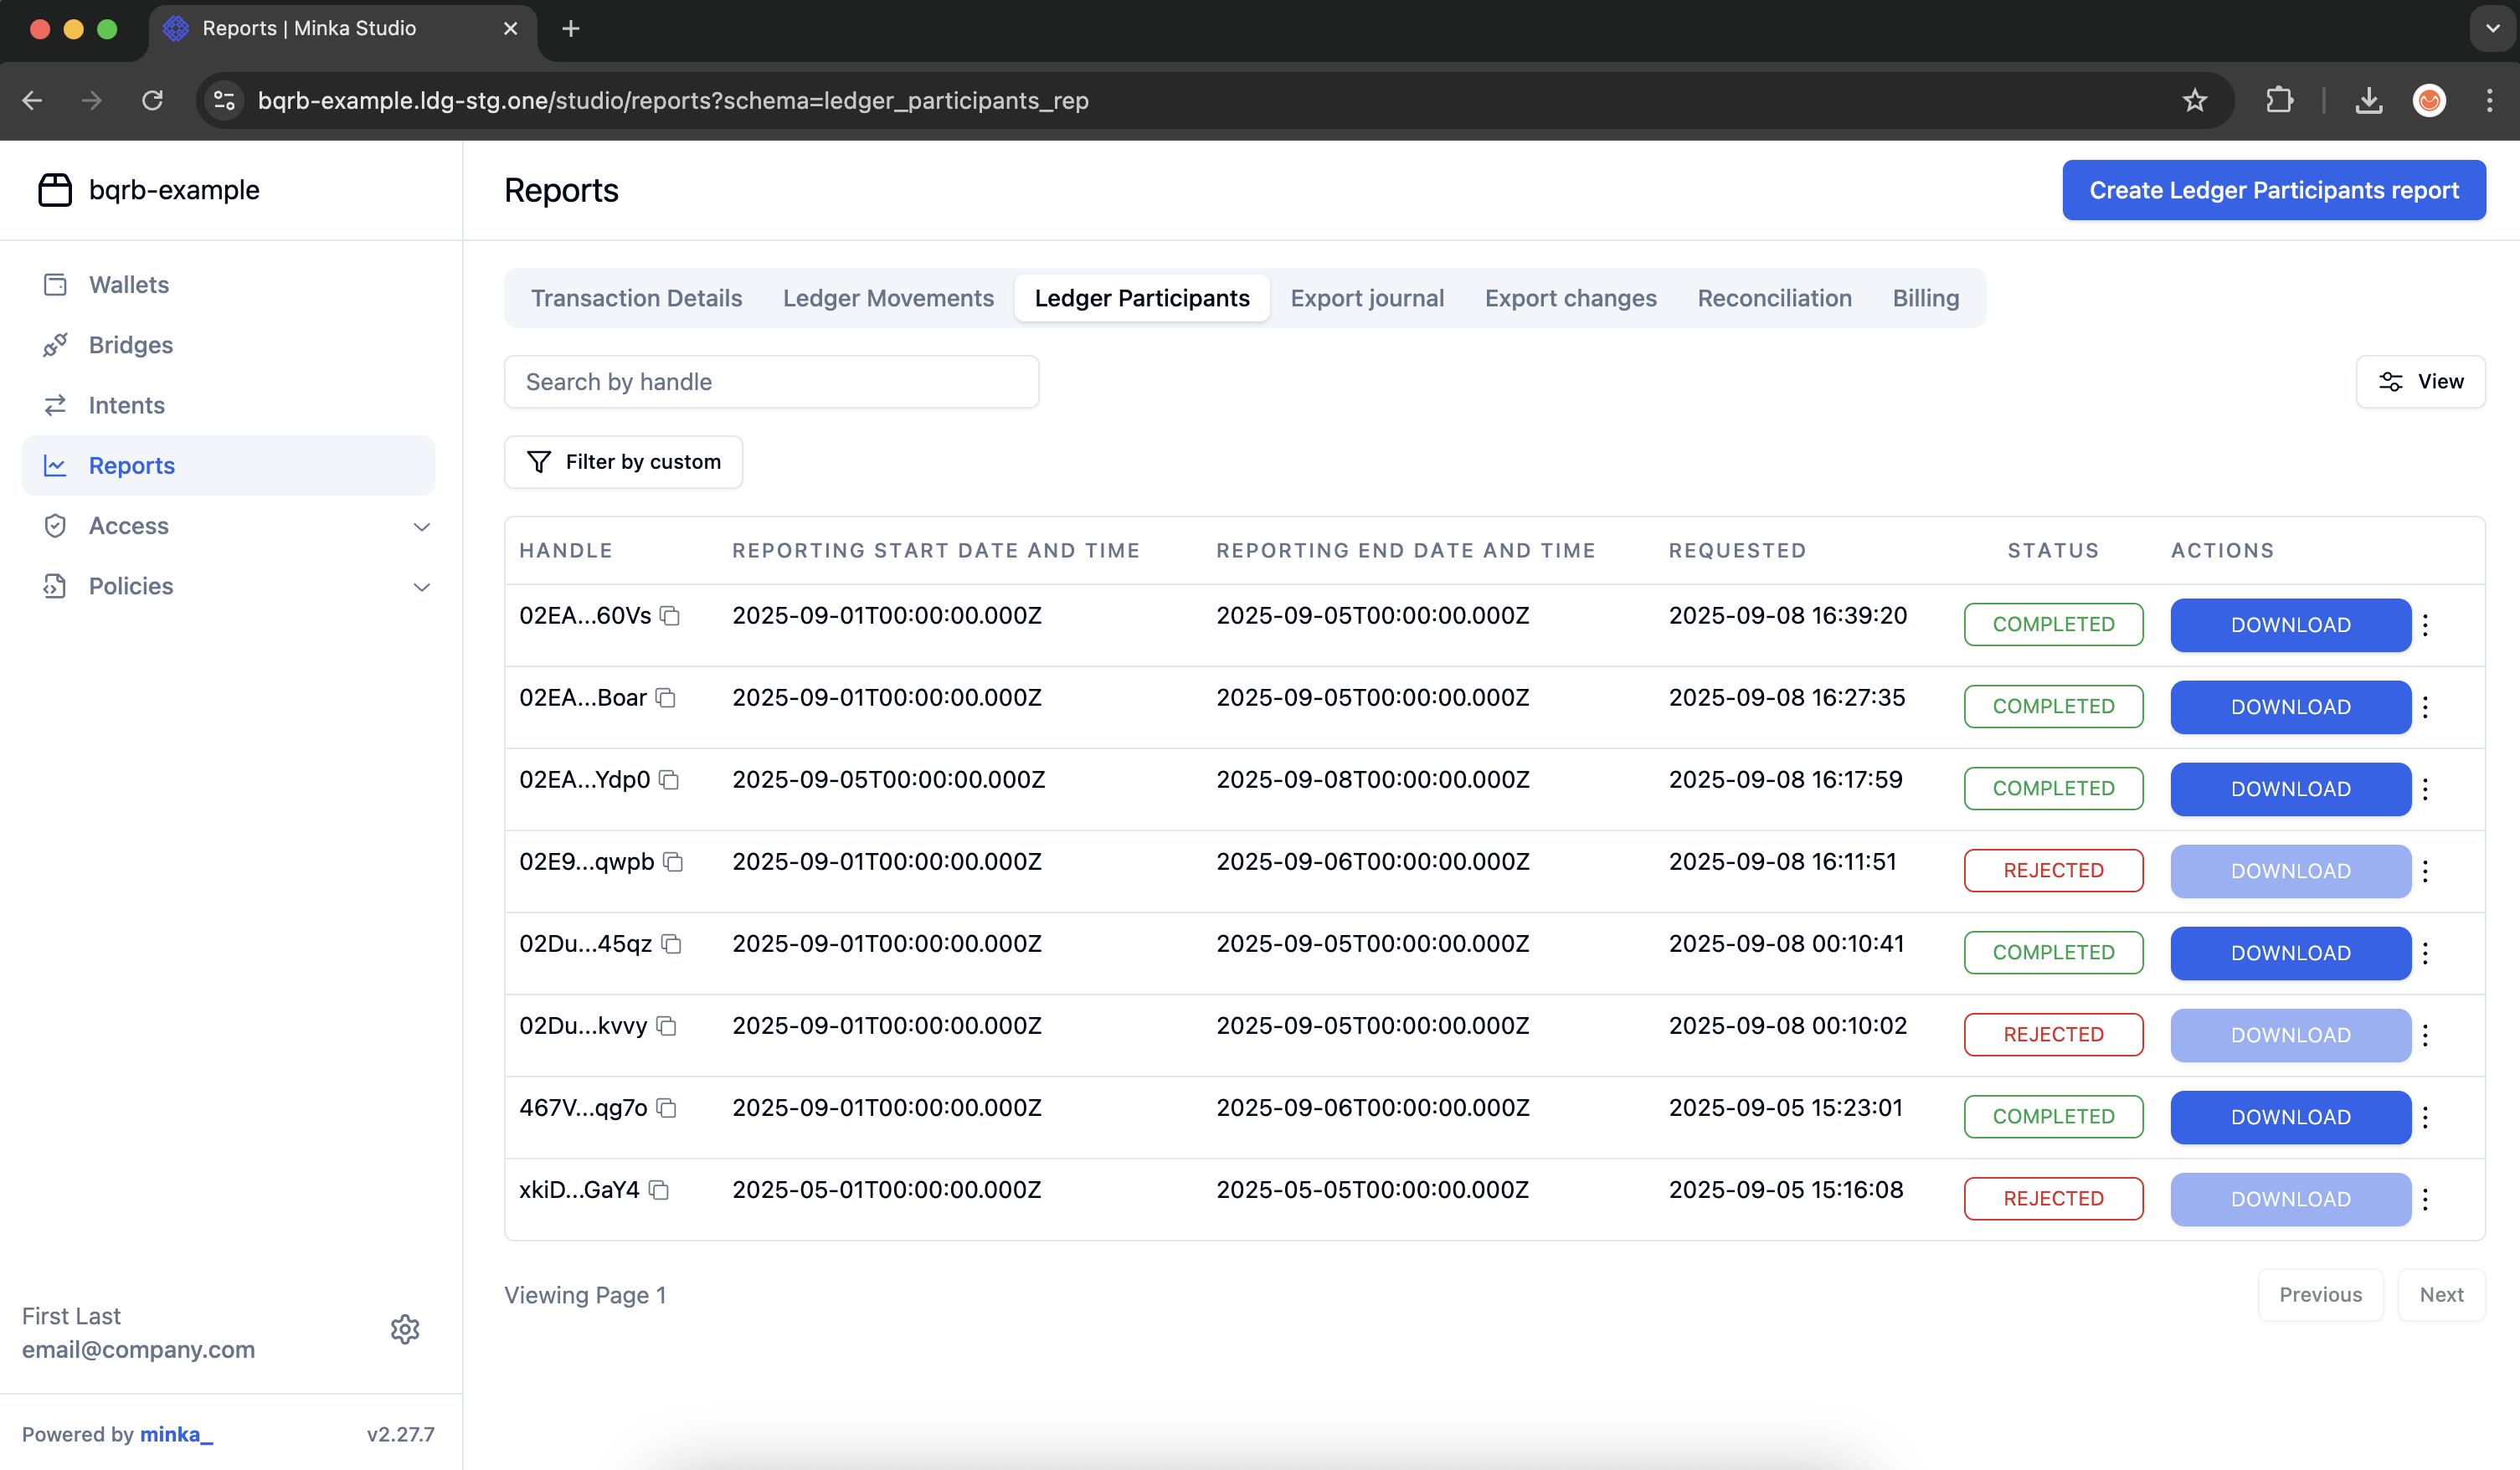Switch to Reconciliation tab
The image size is (2520, 1470).
click(x=1774, y=298)
